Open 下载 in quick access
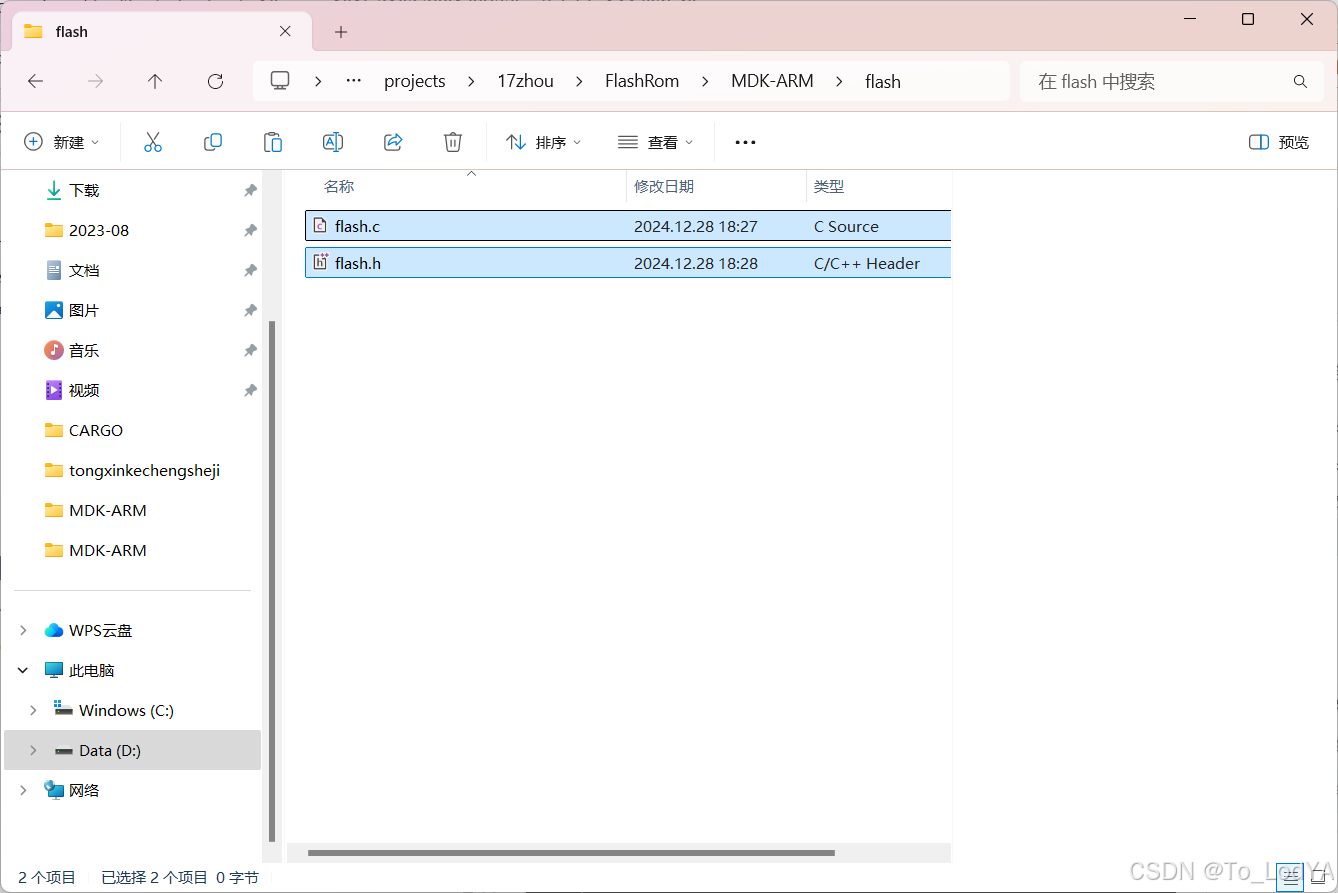 (84, 190)
